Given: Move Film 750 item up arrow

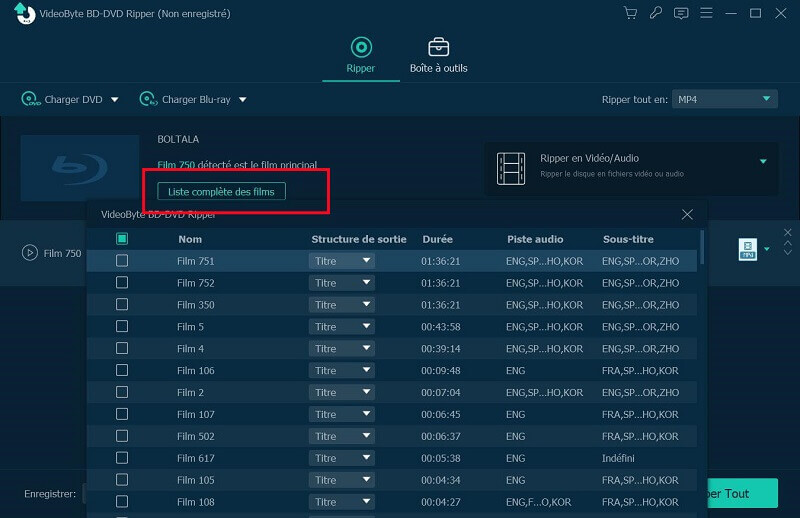Looking at the screenshot, I should coord(788,243).
